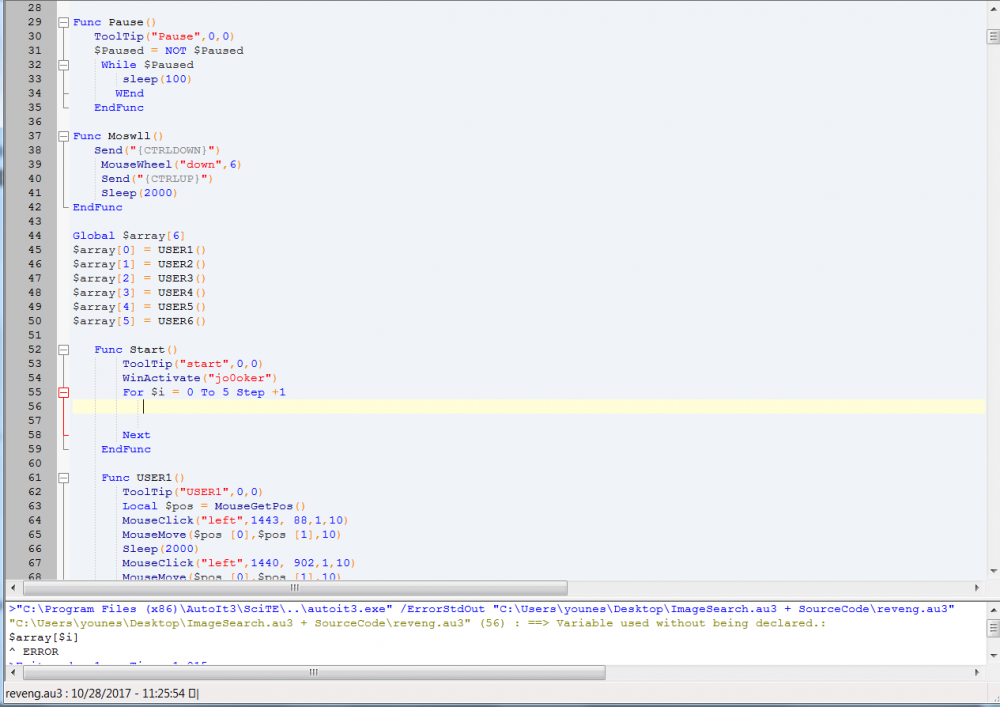Collapse the Func USER1 fold marker

point(64,478)
